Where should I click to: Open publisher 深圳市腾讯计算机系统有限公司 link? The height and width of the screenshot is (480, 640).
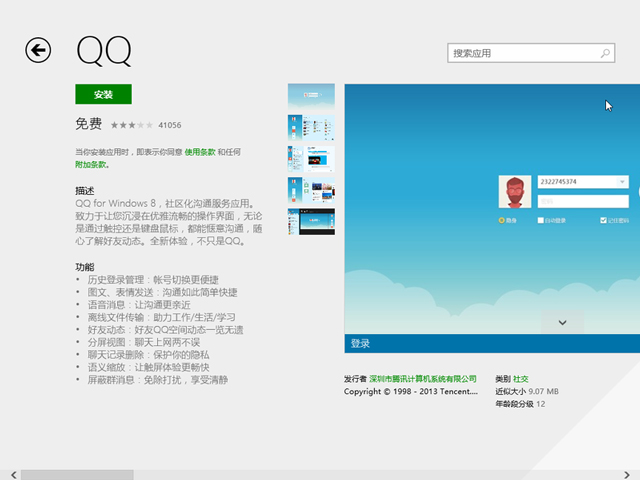(423, 379)
